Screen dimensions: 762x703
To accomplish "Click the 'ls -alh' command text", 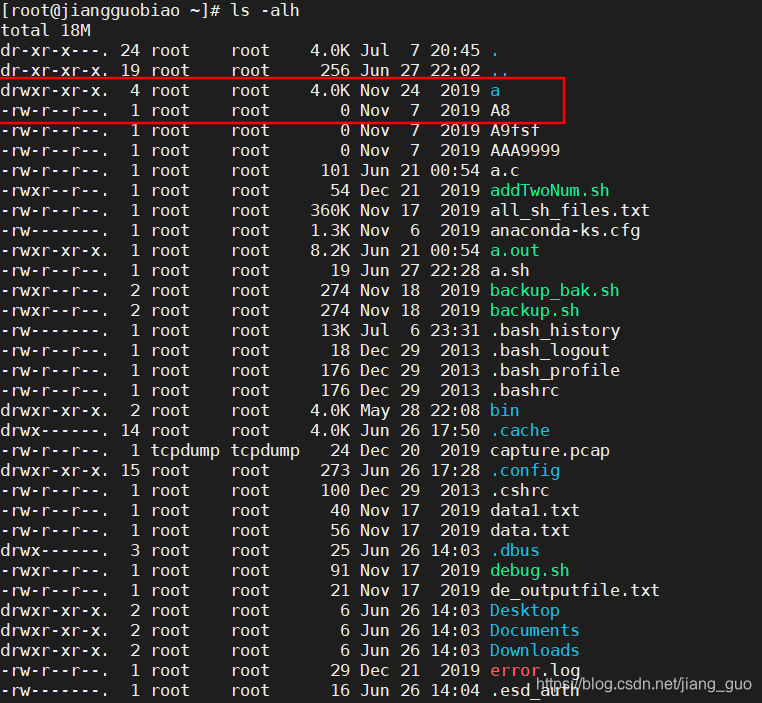I will point(265,10).
